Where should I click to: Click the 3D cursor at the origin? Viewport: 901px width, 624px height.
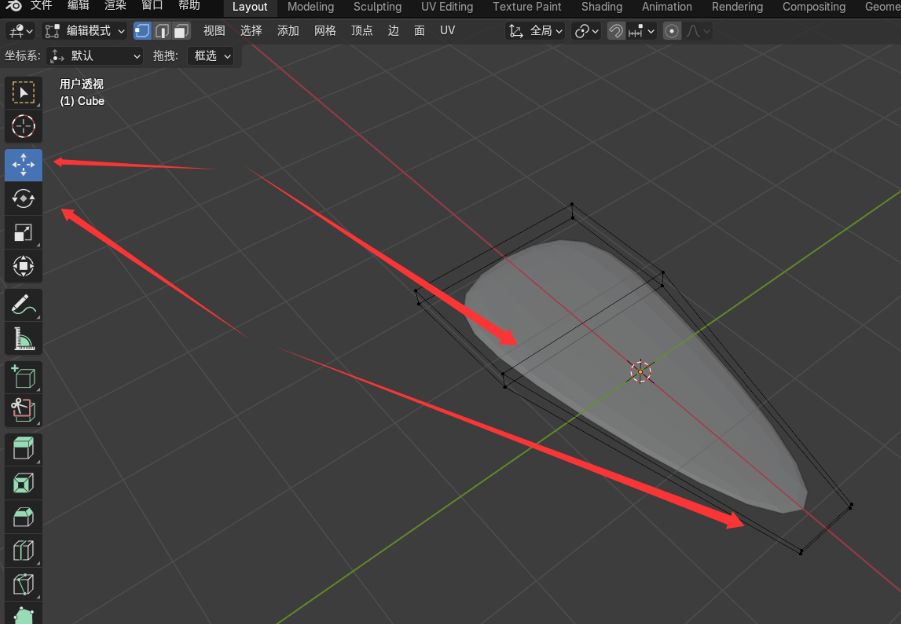(641, 372)
